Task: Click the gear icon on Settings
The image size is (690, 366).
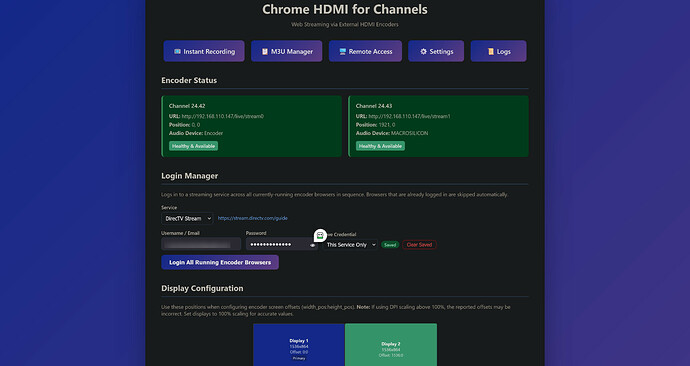Action: pyautogui.click(x=423, y=51)
